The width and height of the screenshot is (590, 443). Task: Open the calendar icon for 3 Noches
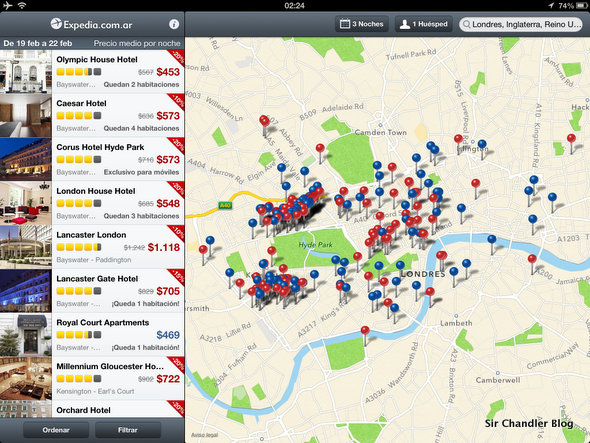[x=345, y=24]
